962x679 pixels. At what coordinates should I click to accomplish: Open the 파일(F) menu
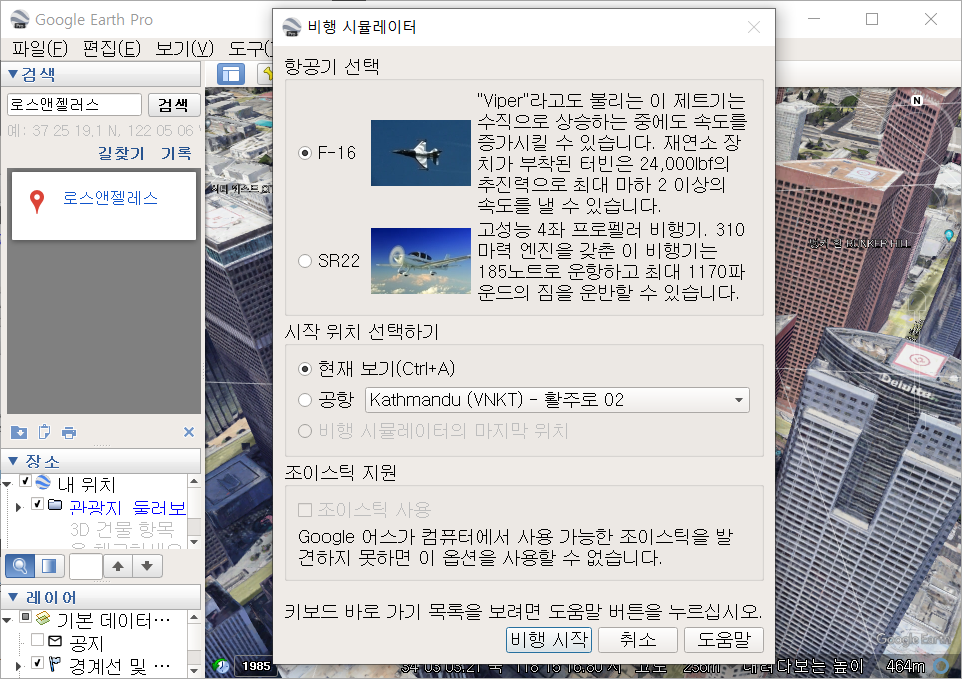[39, 48]
